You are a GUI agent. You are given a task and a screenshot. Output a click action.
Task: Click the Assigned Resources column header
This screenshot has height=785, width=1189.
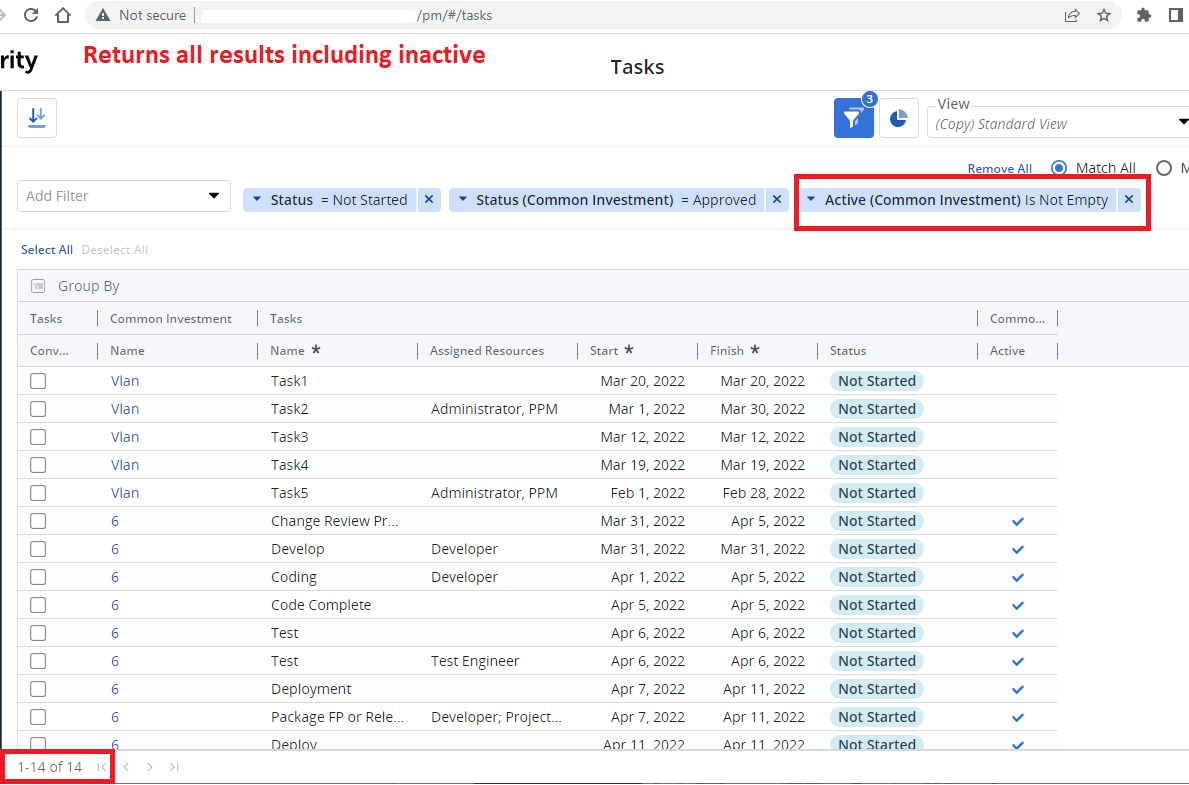[x=487, y=351]
